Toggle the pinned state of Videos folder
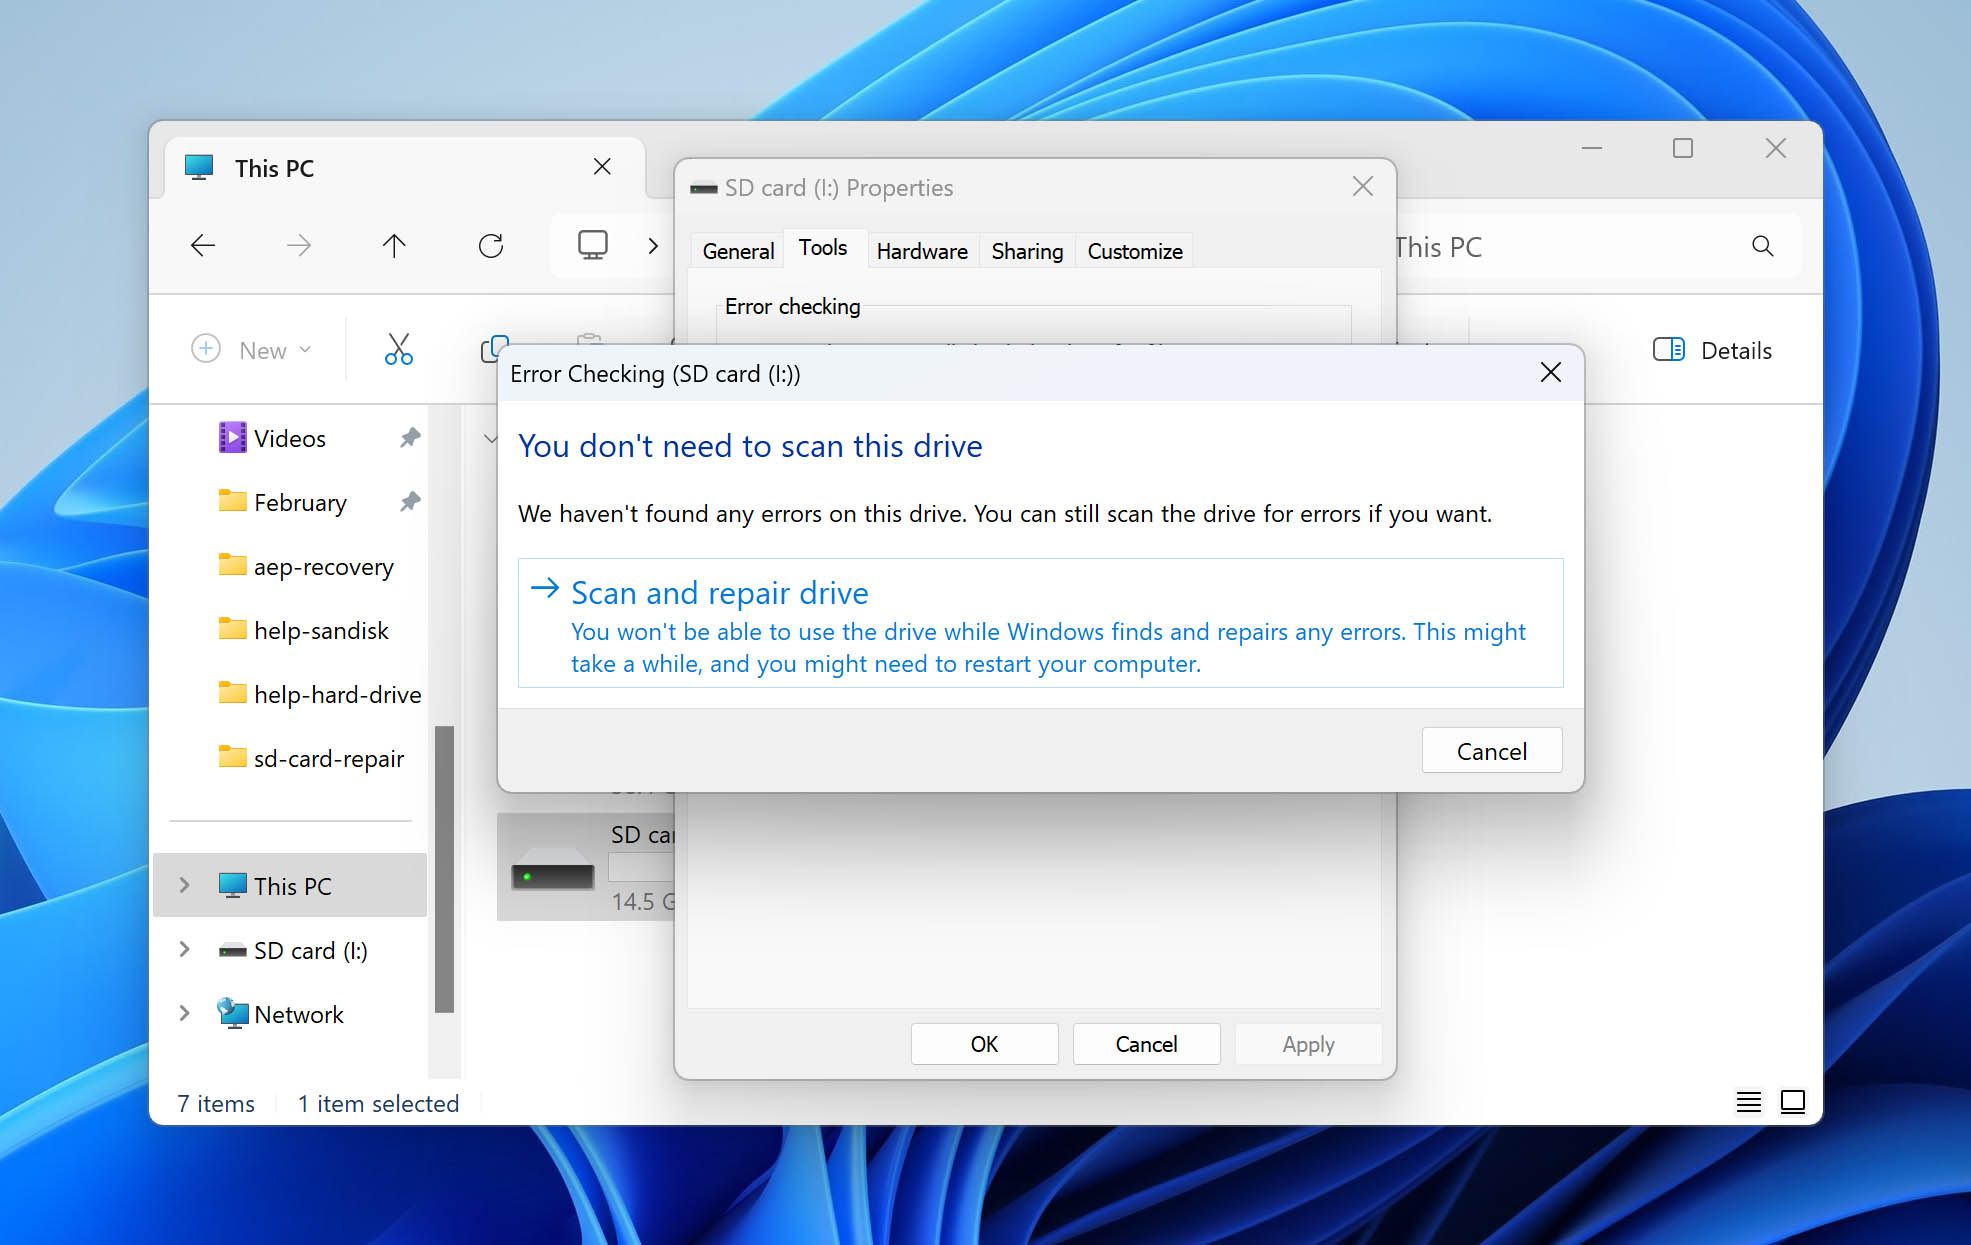Image resolution: width=1971 pixels, height=1245 pixels. click(x=413, y=437)
